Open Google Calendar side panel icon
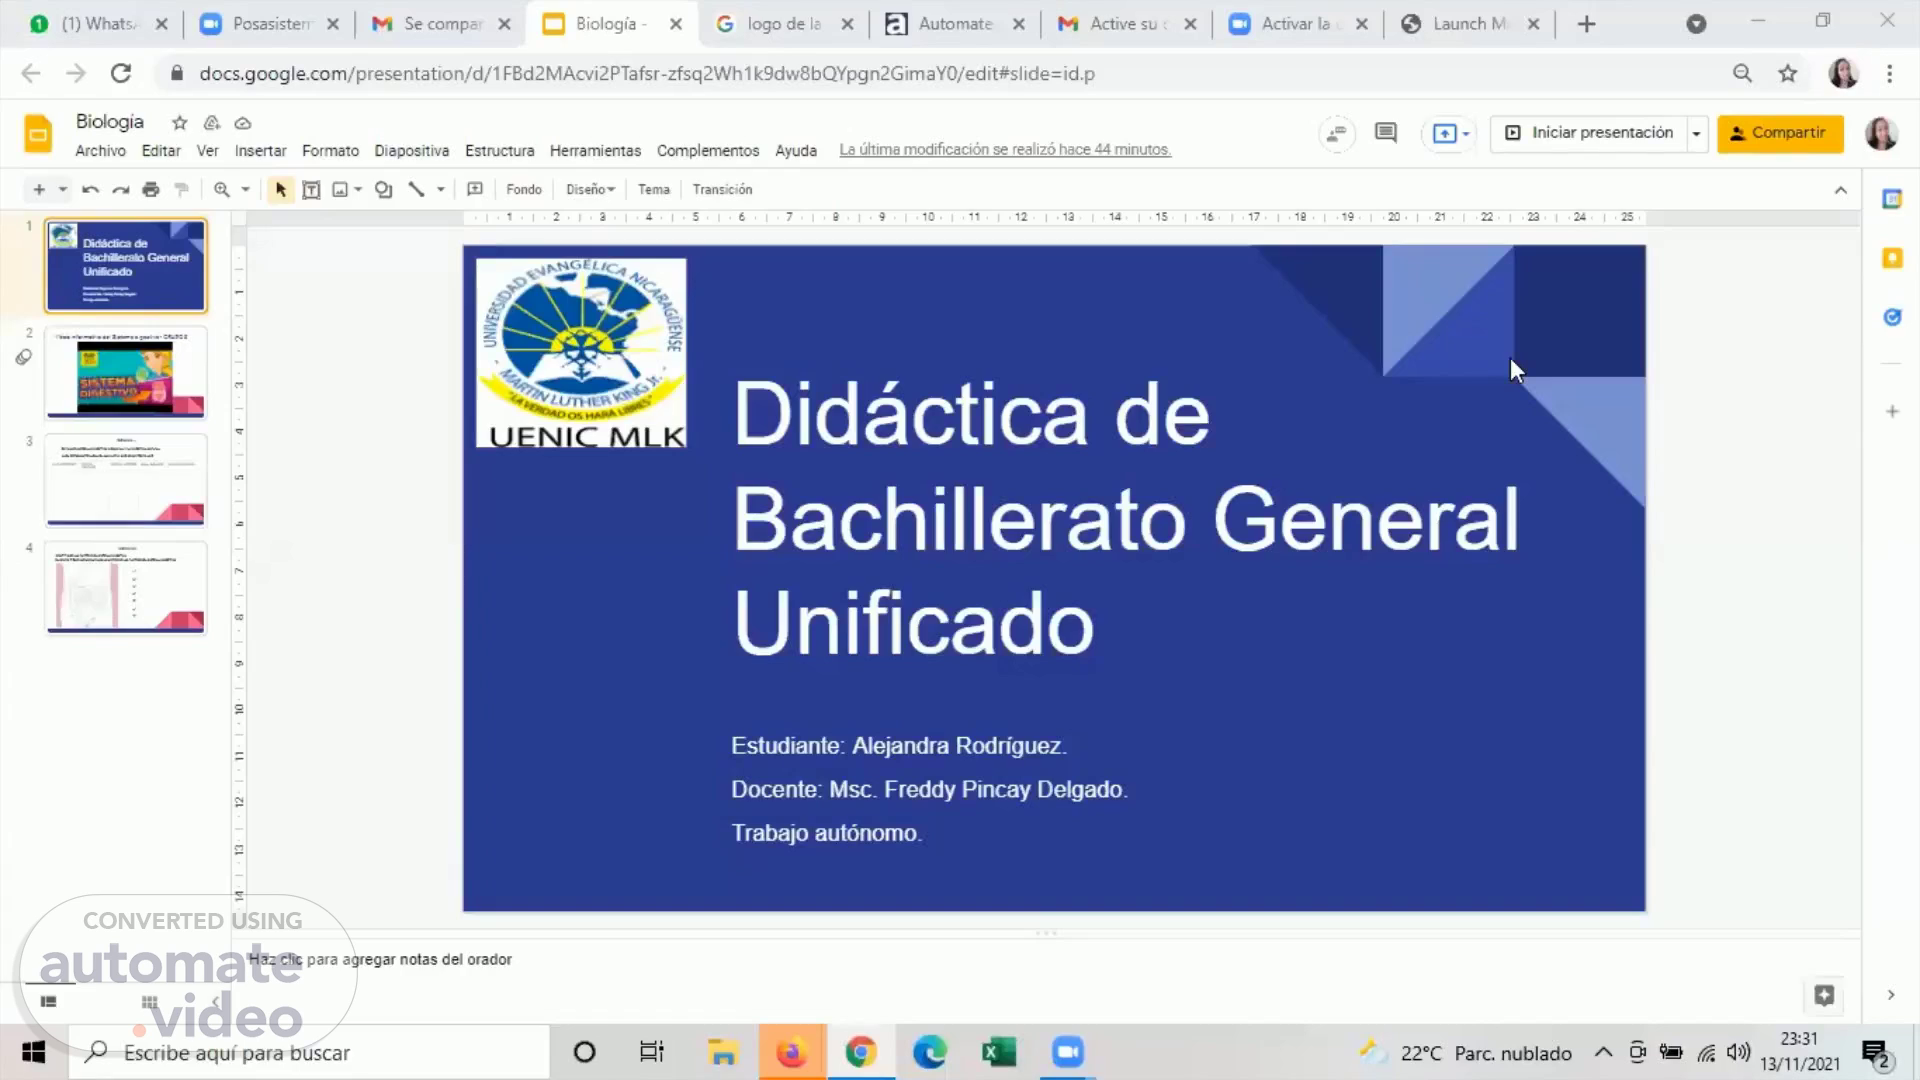Image resolution: width=1920 pixels, height=1080 pixels. coord(1892,199)
